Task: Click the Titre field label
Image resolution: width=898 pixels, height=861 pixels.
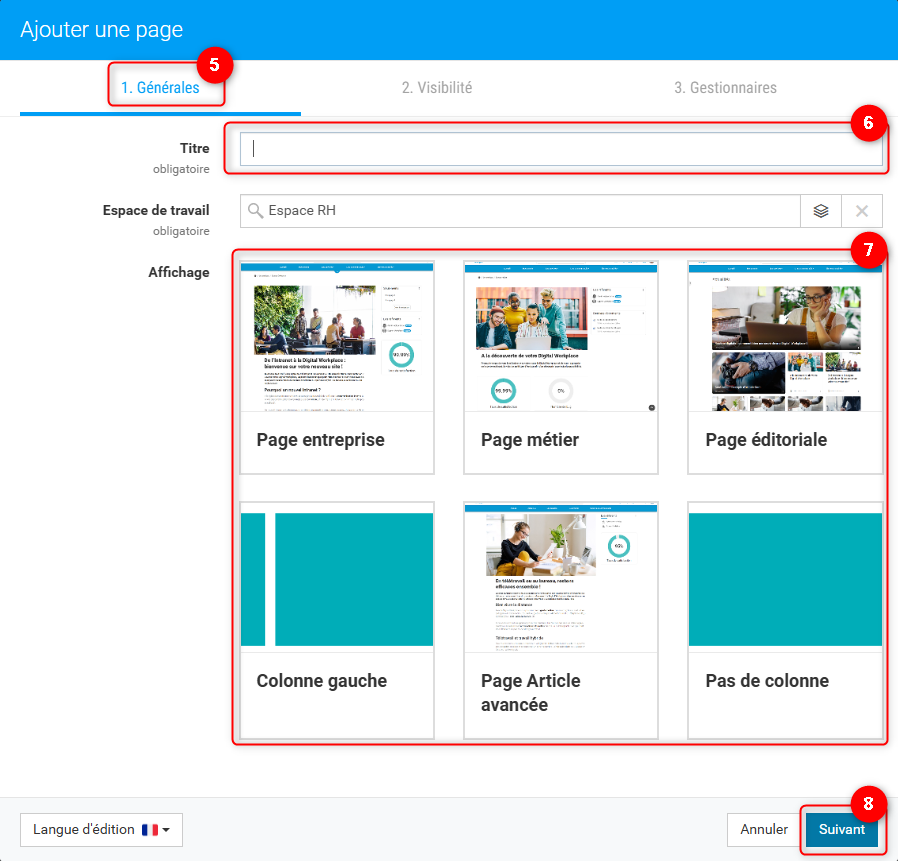Action: coord(194,148)
